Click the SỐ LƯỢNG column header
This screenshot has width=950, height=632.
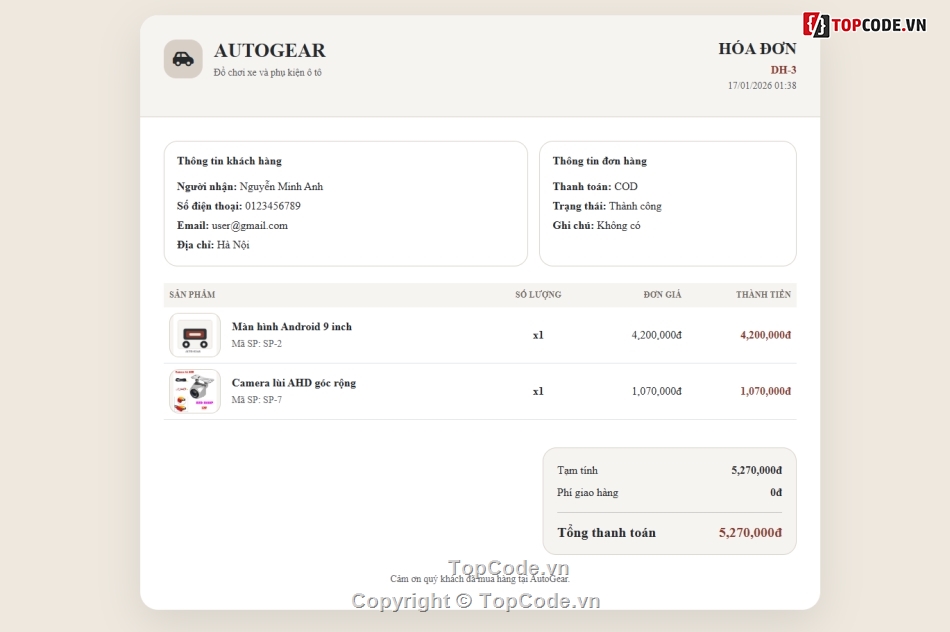(x=538, y=294)
